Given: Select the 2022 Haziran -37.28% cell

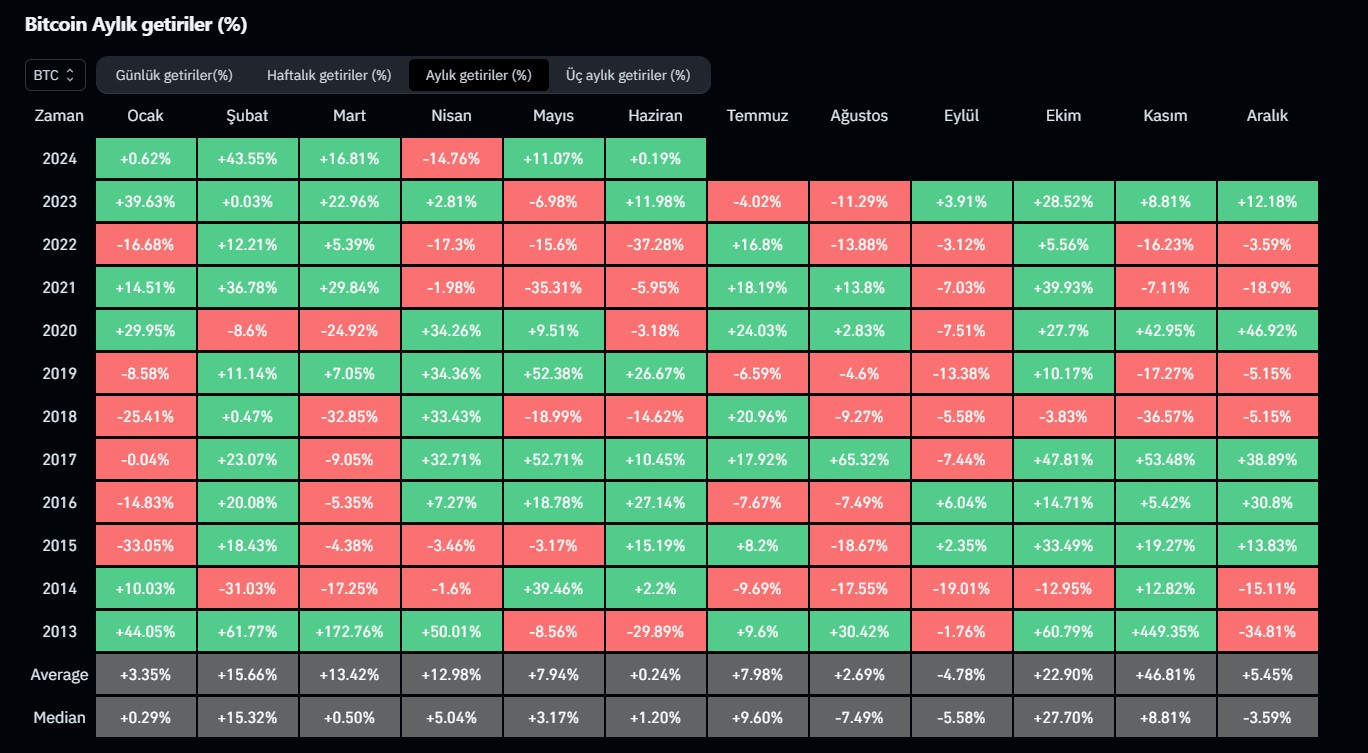Looking at the screenshot, I should [x=655, y=244].
